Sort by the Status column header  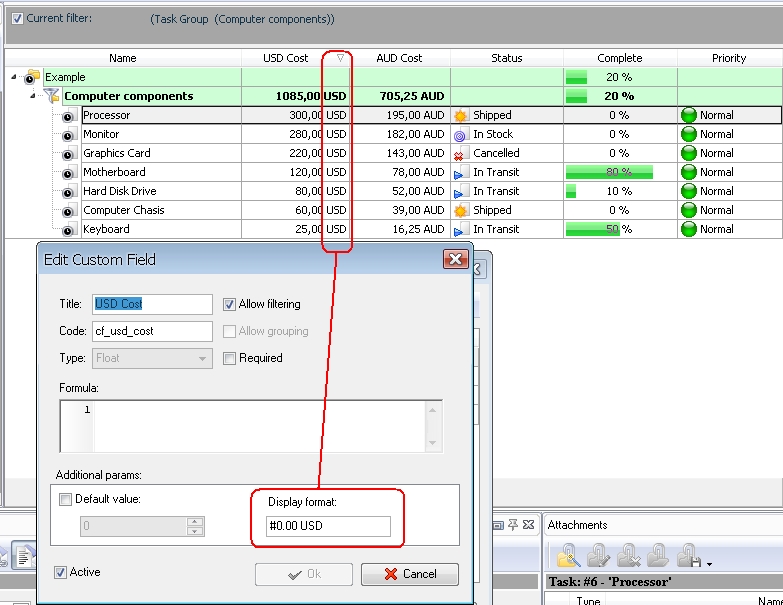[x=506, y=58]
